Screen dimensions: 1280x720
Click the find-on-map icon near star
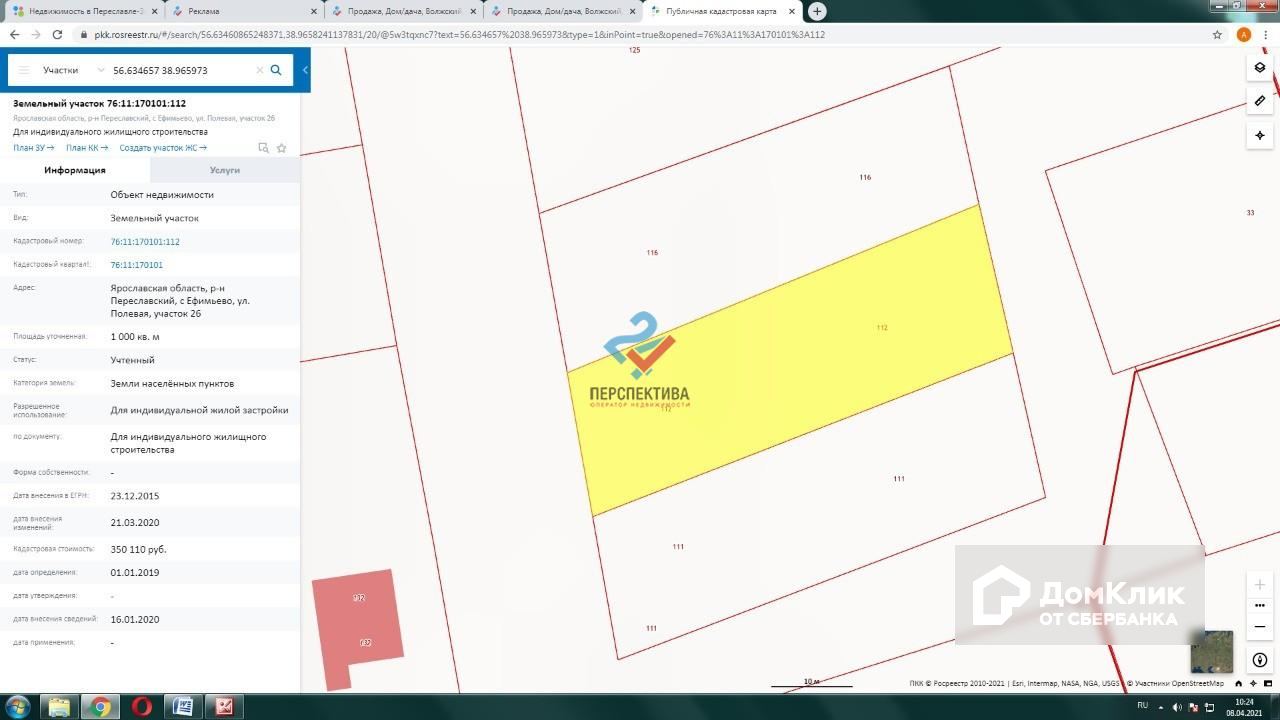coord(264,148)
